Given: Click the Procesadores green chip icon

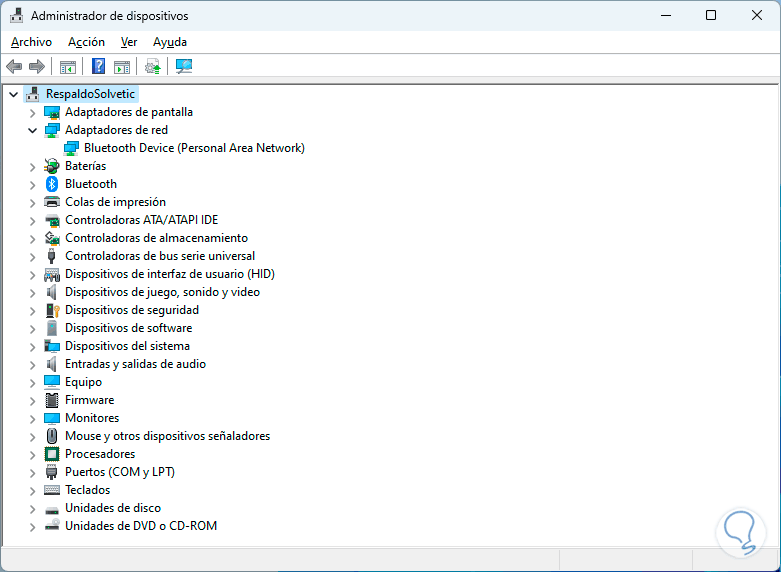Looking at the screenshot, I should 52,454.
